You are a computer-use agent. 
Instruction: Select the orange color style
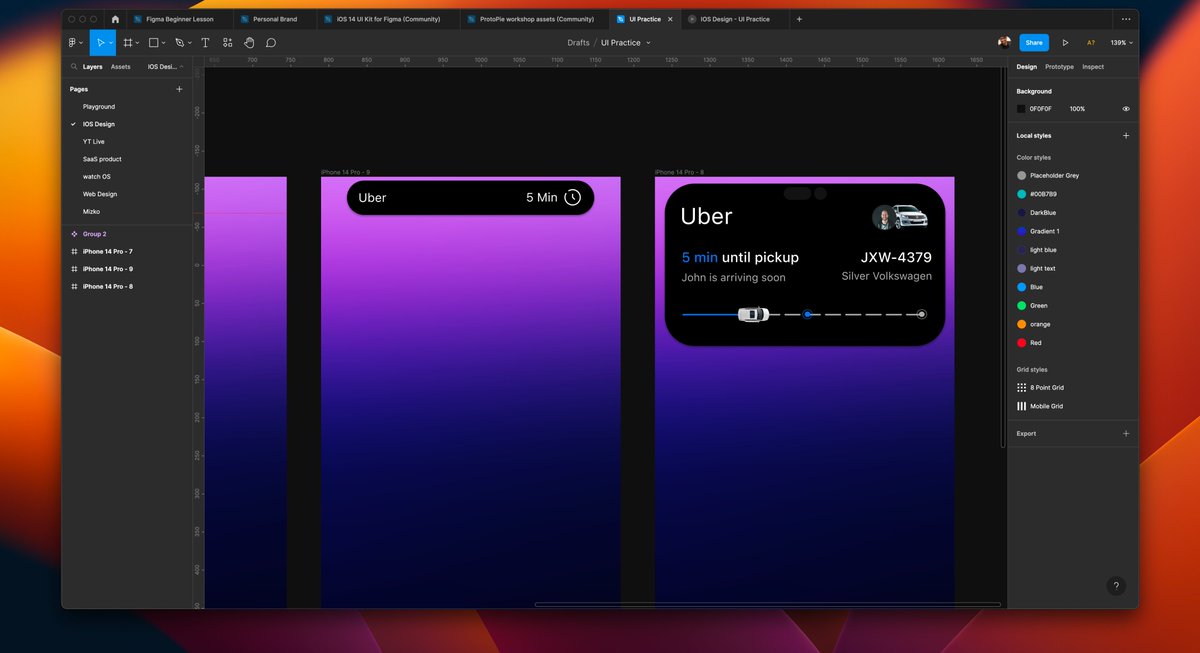coord(1033,324)
